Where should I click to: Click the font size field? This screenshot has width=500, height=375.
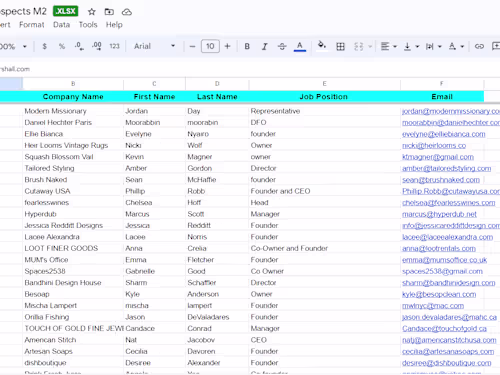pyautogui.click(x=210, y=46)
